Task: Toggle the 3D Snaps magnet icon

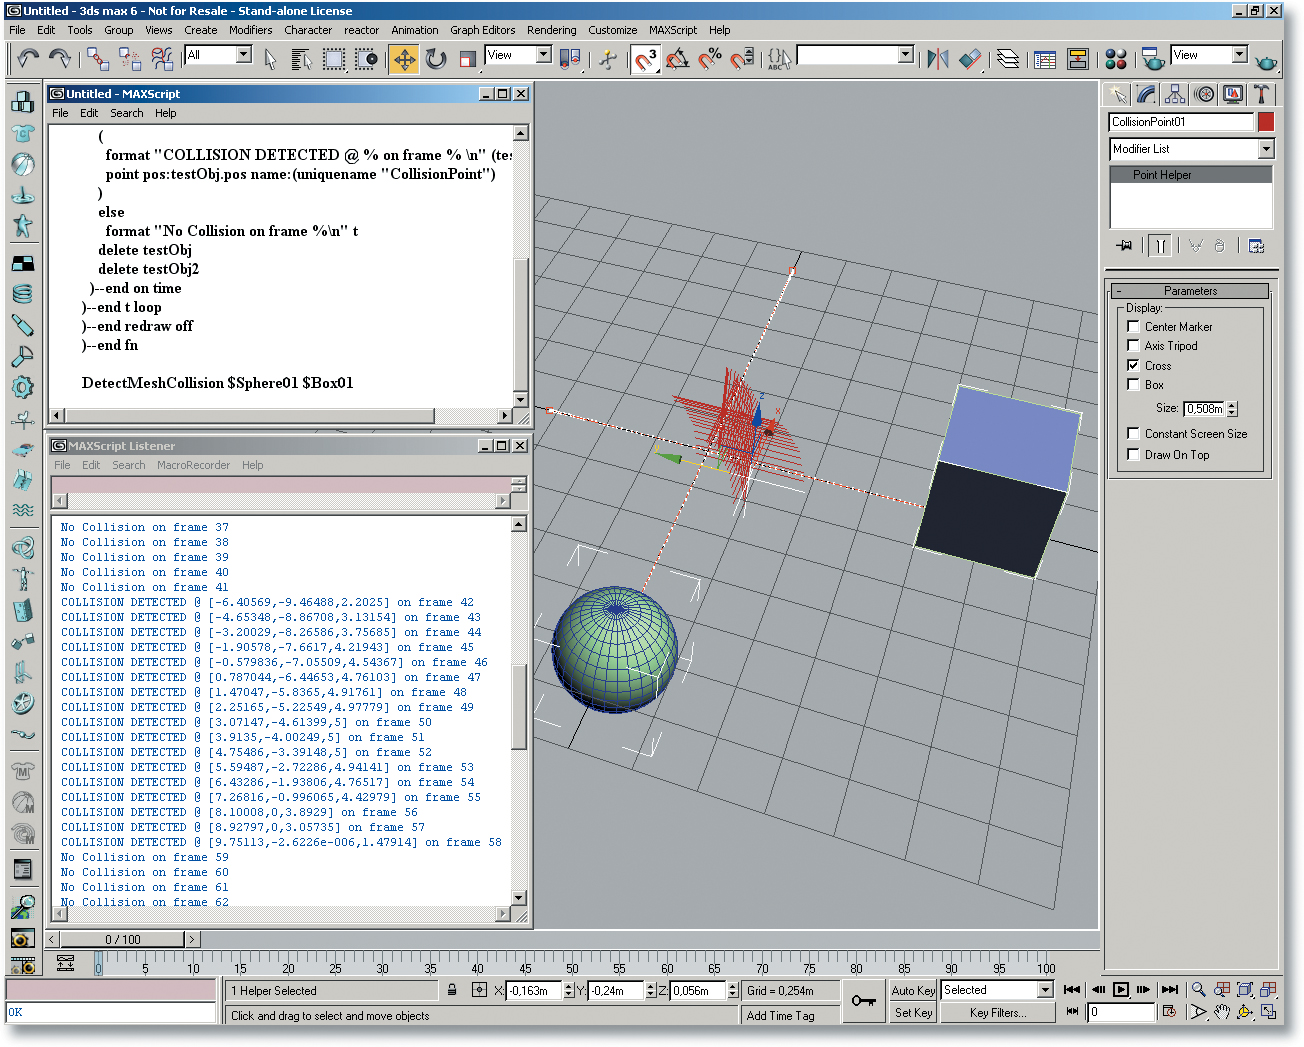Action: pyautogui.click(x=646, y=59)
